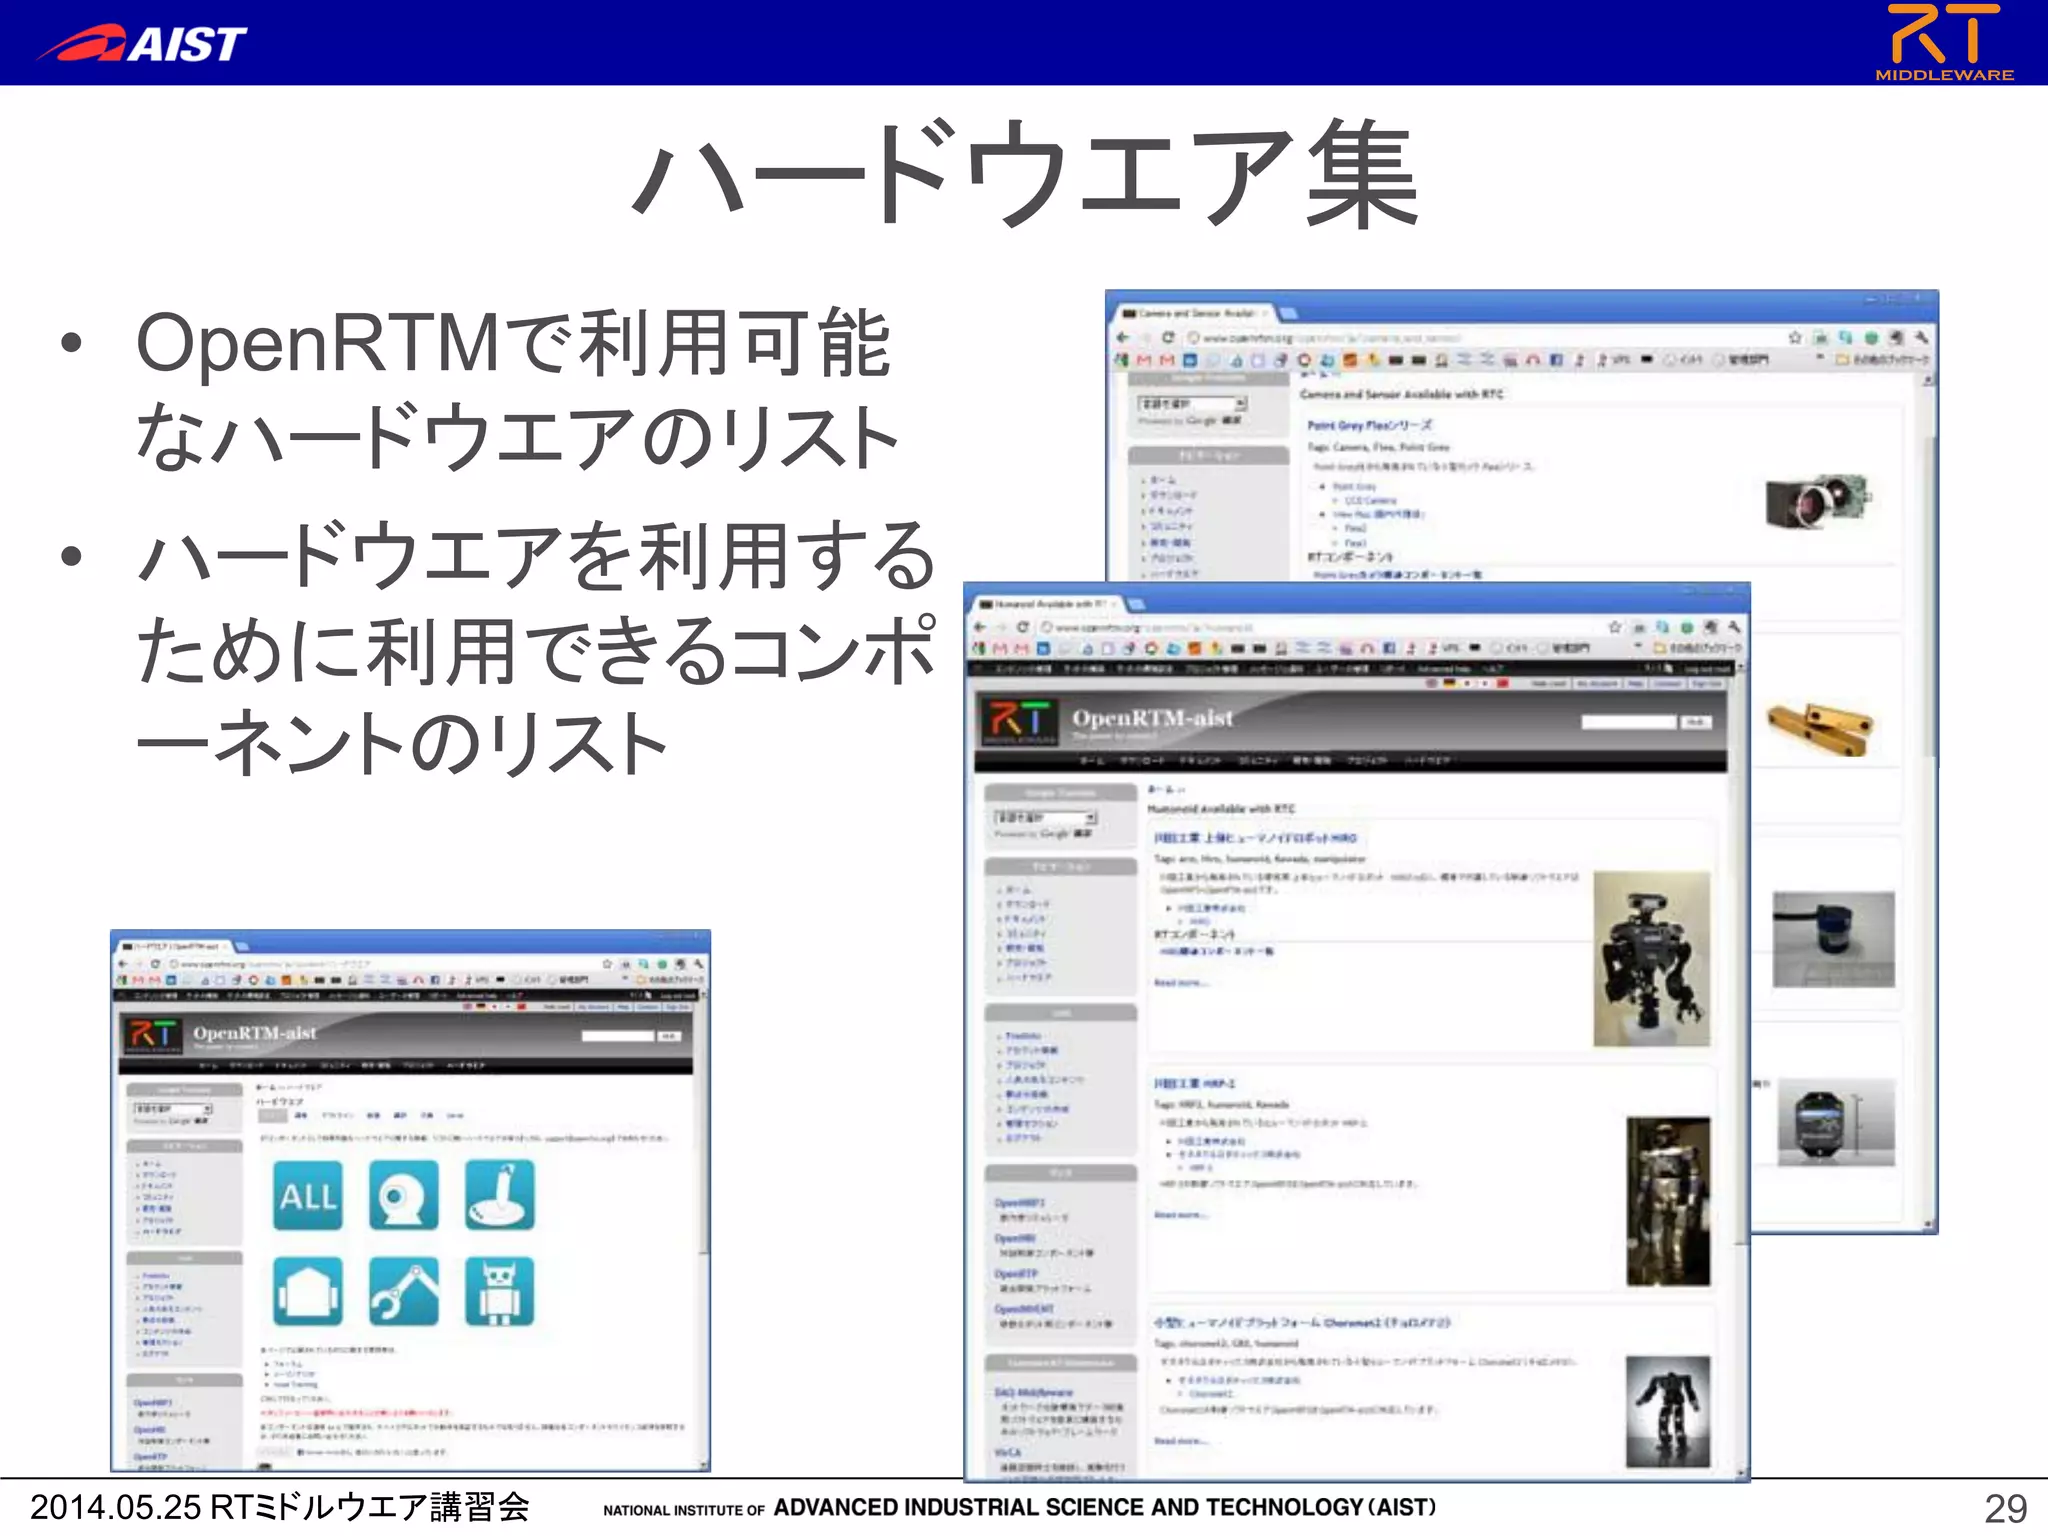Click the search field in the Humanoid window
Screen dimensions: 2048x1536
tap(1629, 722)
